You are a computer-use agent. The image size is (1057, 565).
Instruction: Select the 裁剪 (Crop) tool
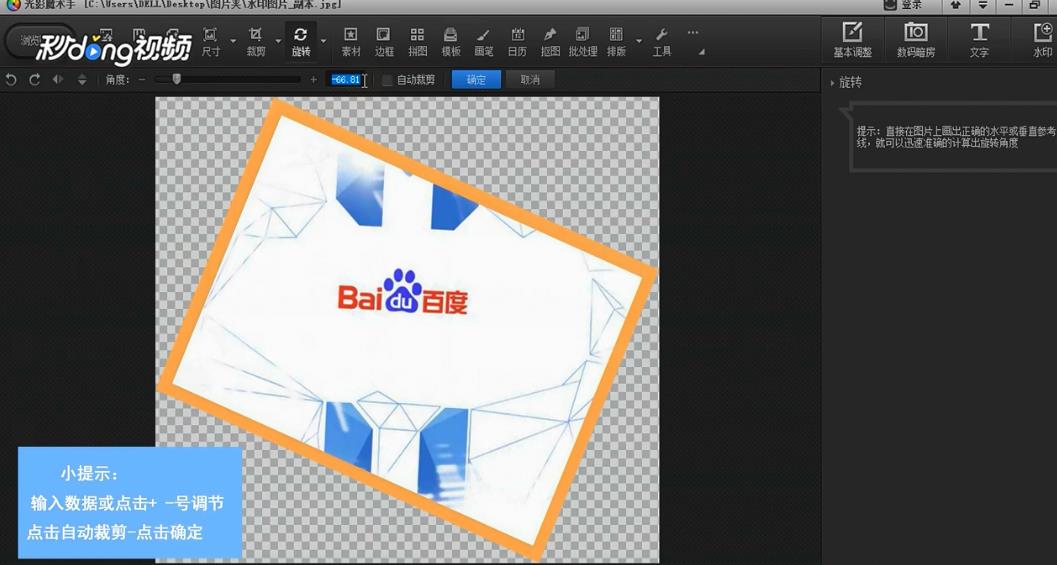coord(255,42)
